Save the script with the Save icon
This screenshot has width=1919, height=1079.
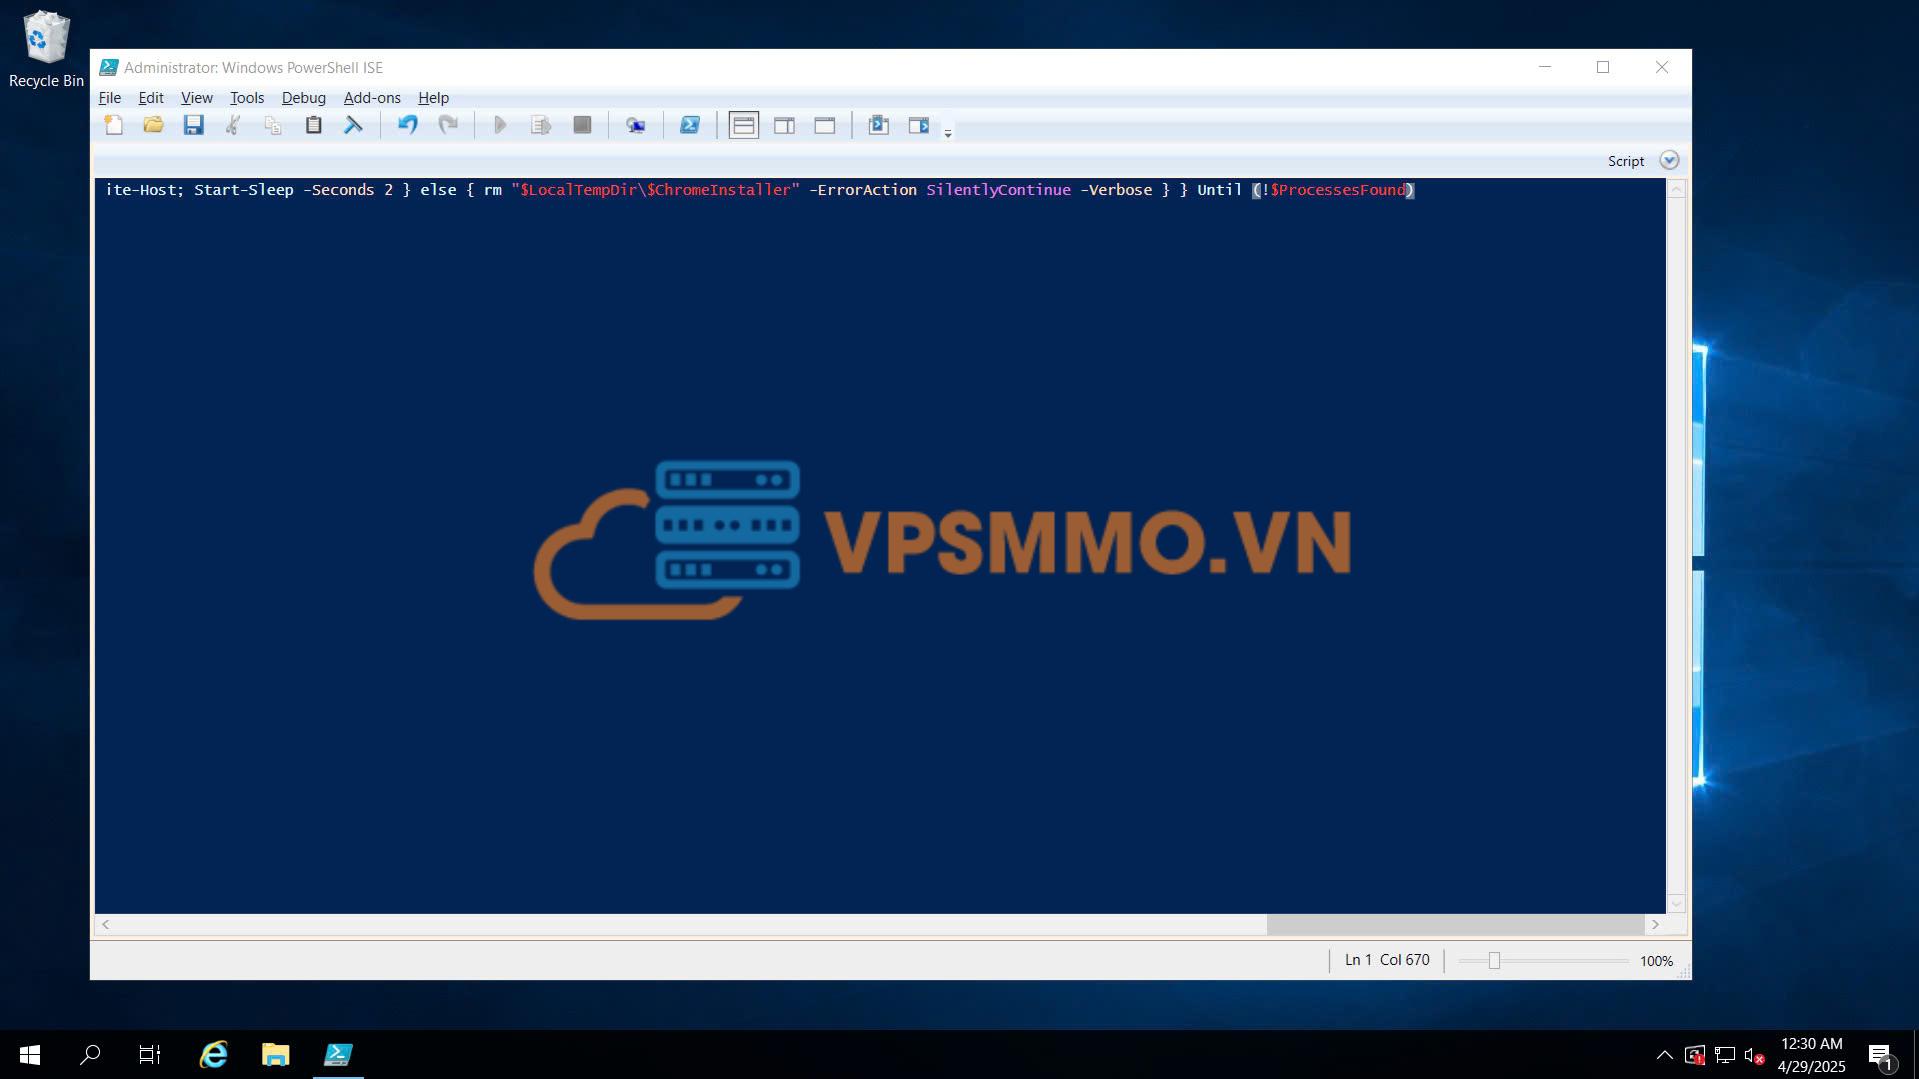[x=193, y=125]
